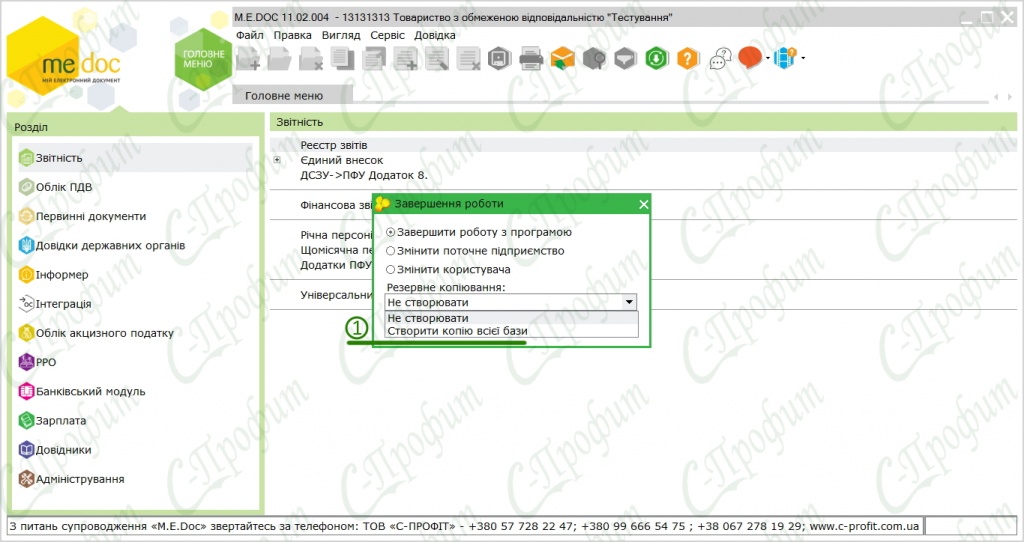This screenshot has width=1024, height=542.
Task: Click the Звітність content panel header
Action: (x=643, y=121)
